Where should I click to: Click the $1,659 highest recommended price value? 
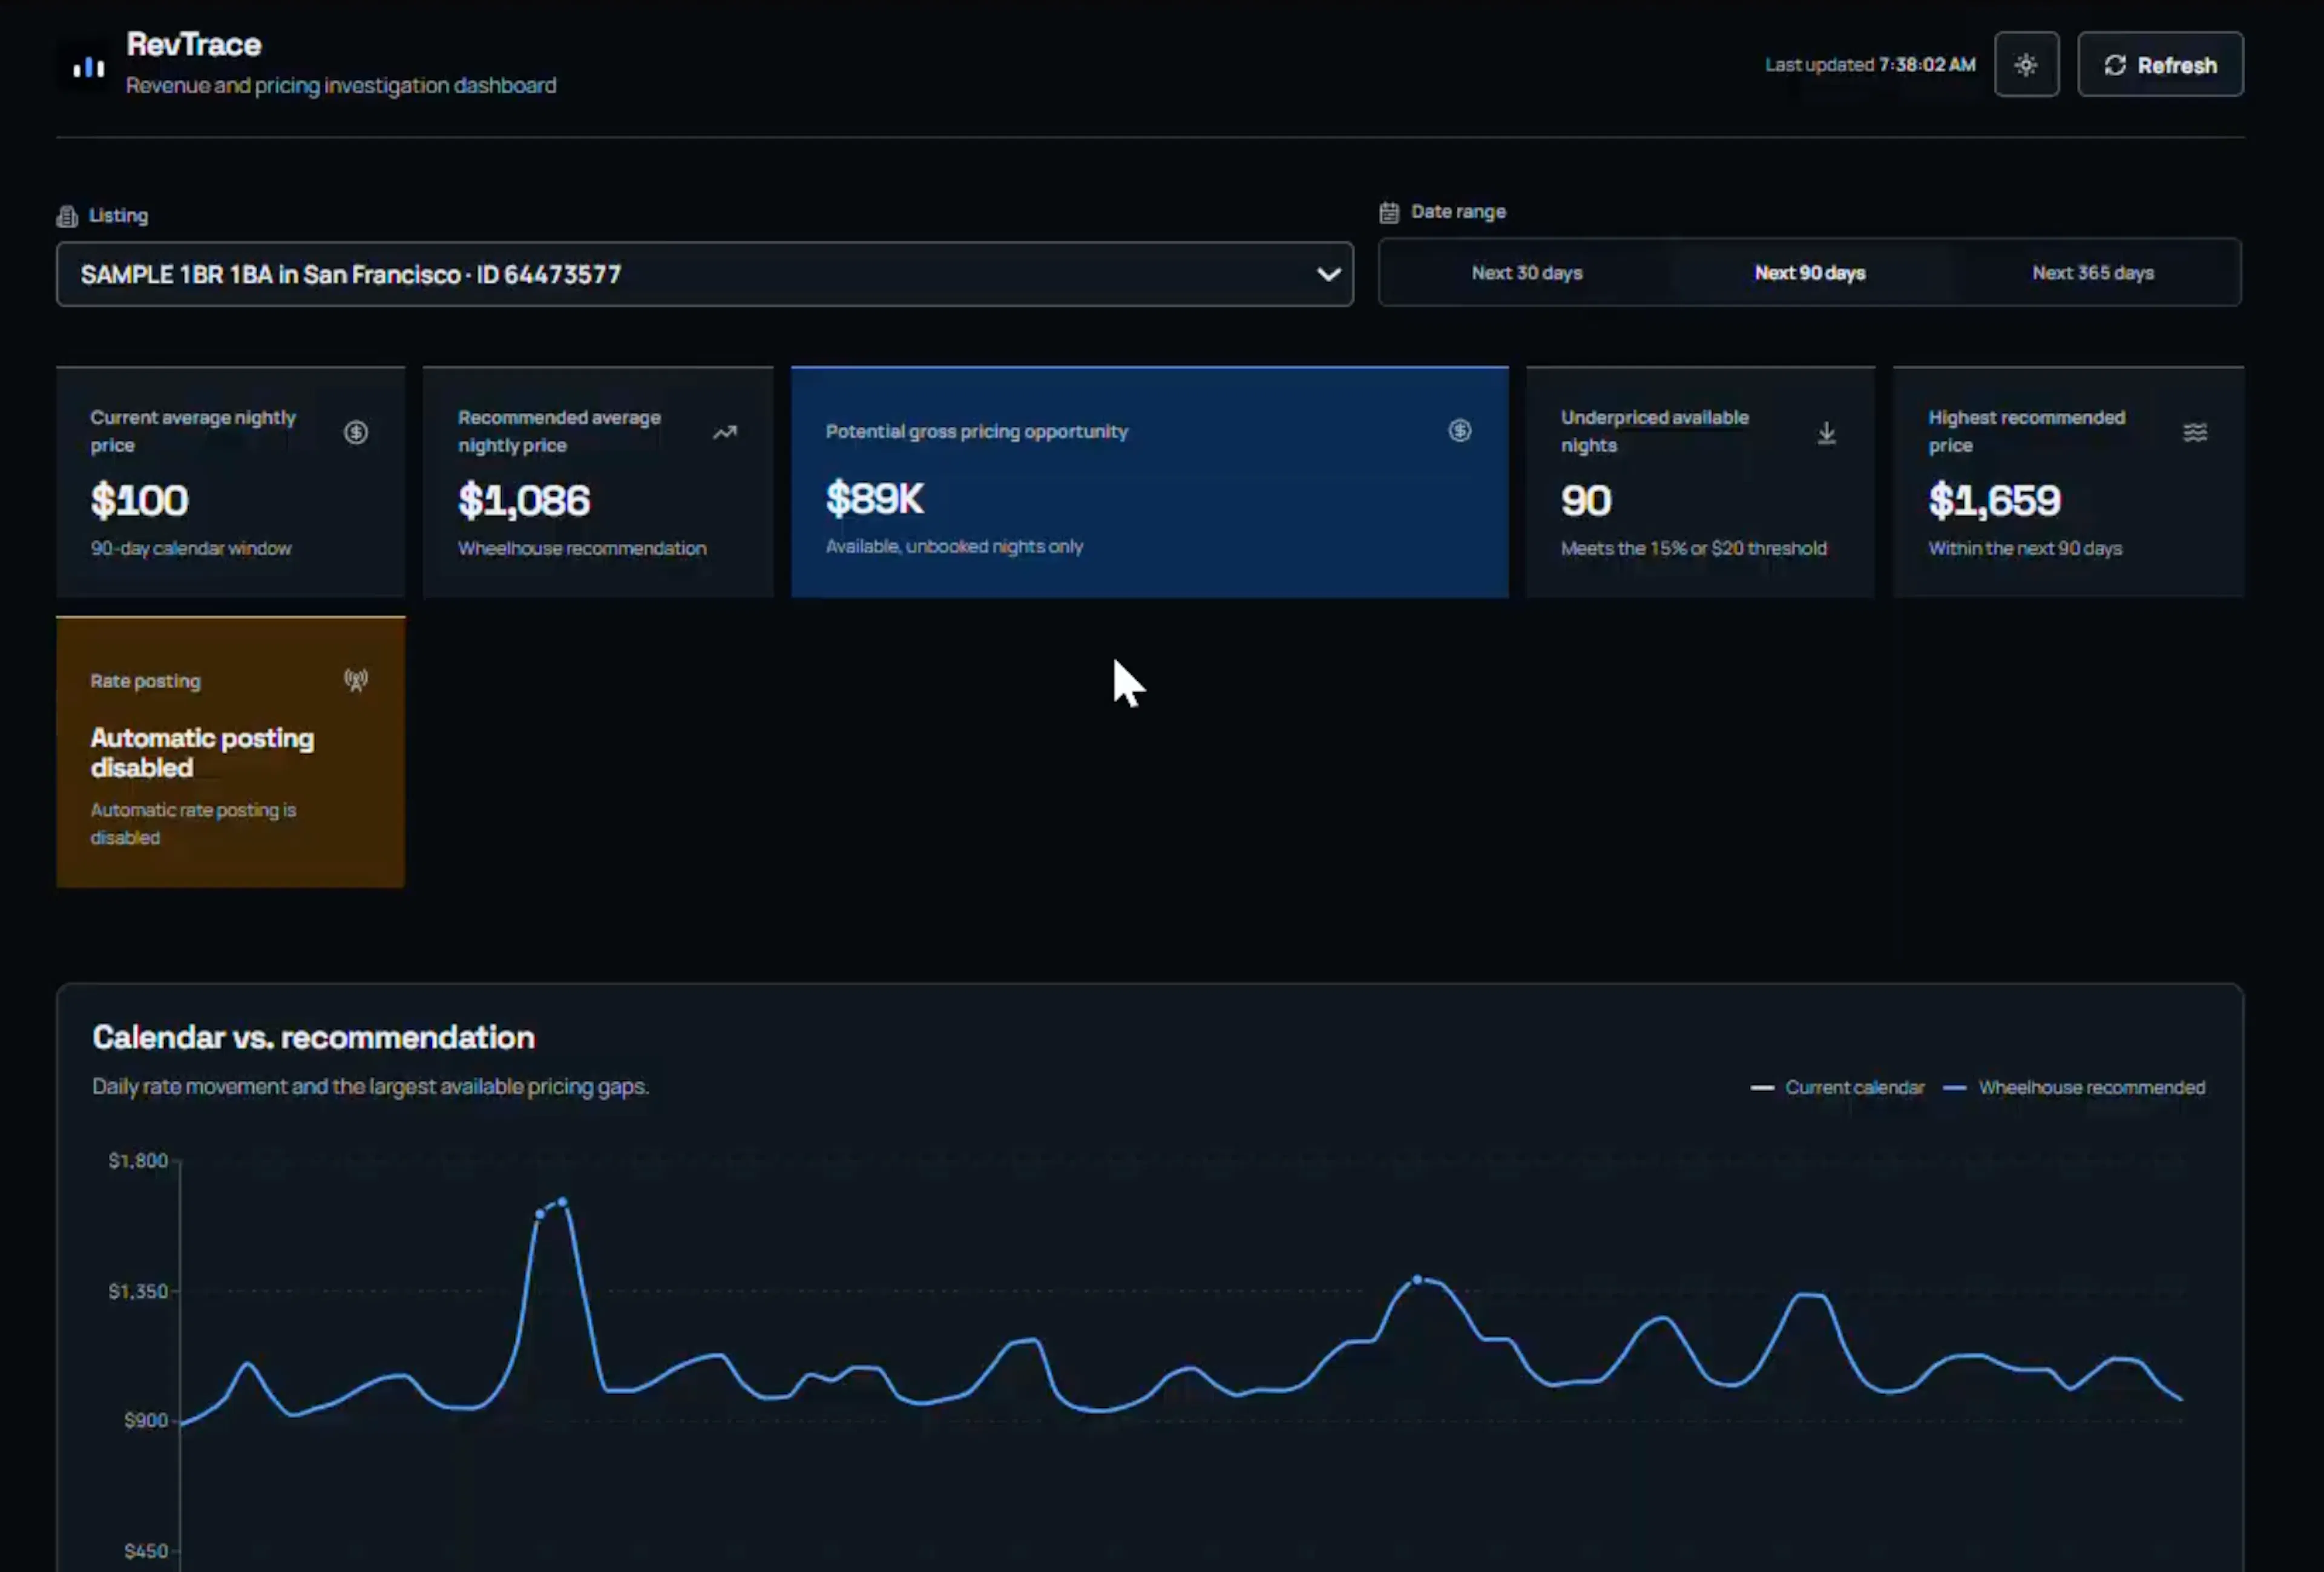pyautogui.click(x=1994, y=500)
